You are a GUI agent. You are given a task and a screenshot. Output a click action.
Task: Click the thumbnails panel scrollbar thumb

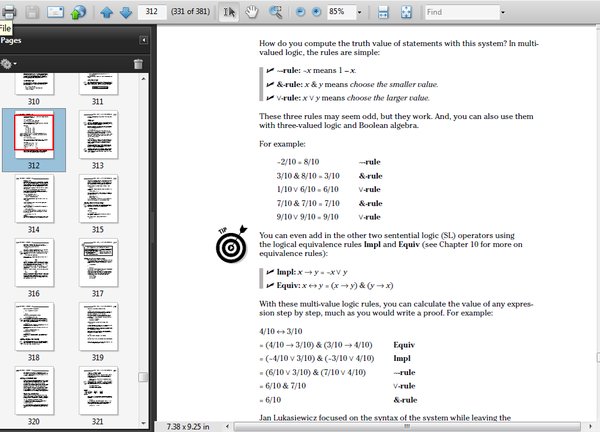pos(143,377)
